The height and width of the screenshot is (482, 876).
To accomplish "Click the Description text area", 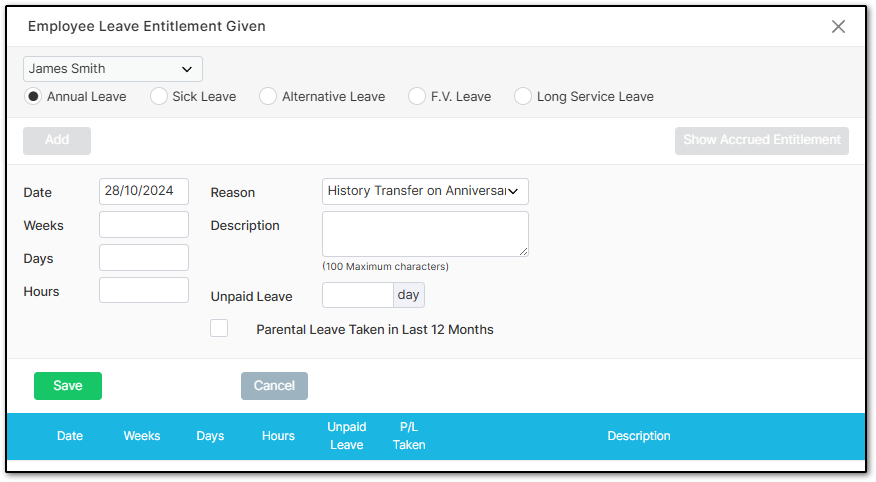I will click(425, 234).
